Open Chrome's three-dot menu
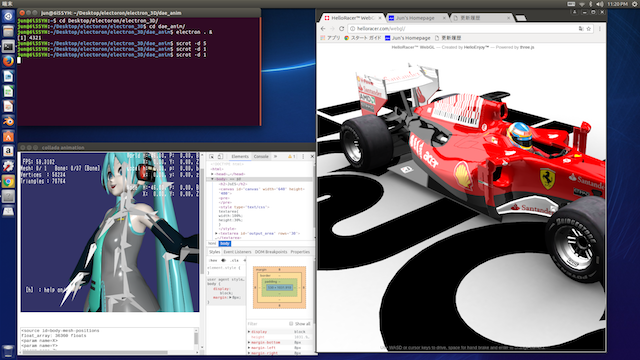Image resolution: width=640 pixels, height=360 pixels. pos(600,29)
